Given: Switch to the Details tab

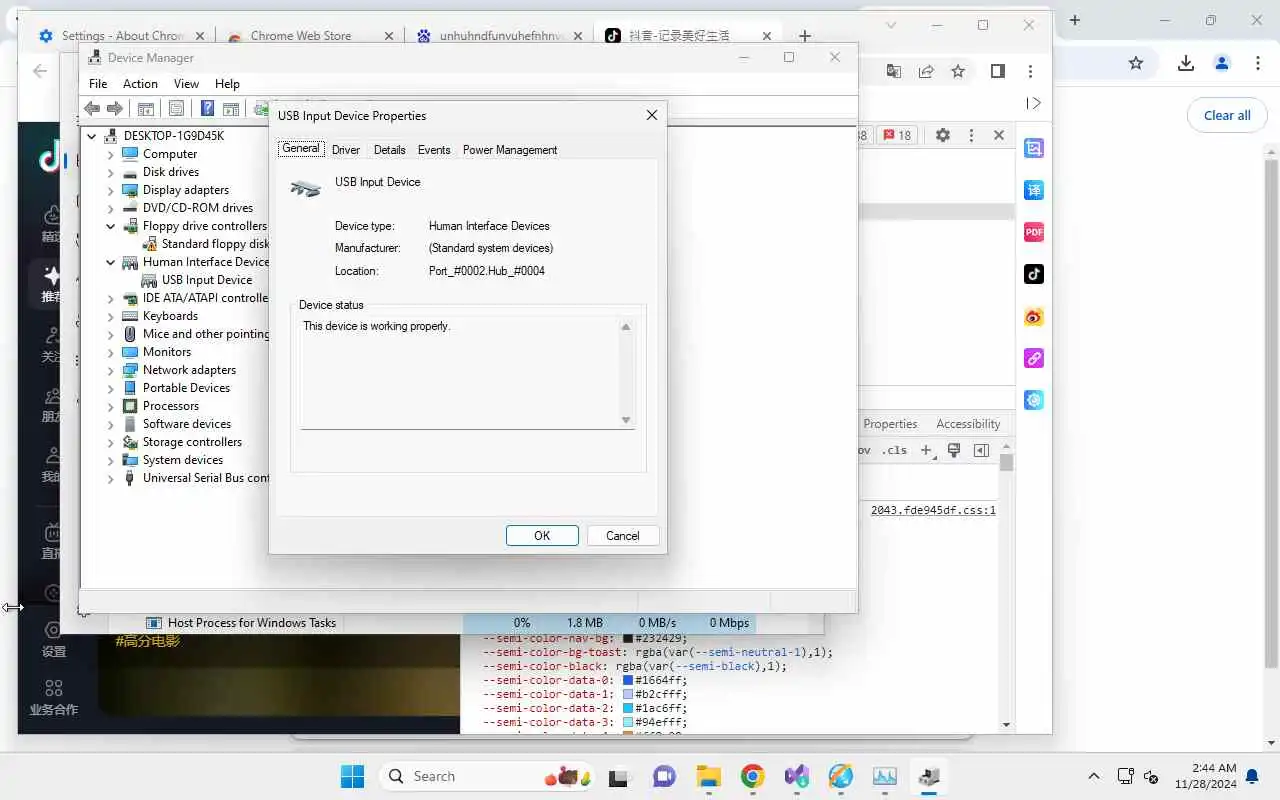Looking at the screenshot, I should coord(389,150).
